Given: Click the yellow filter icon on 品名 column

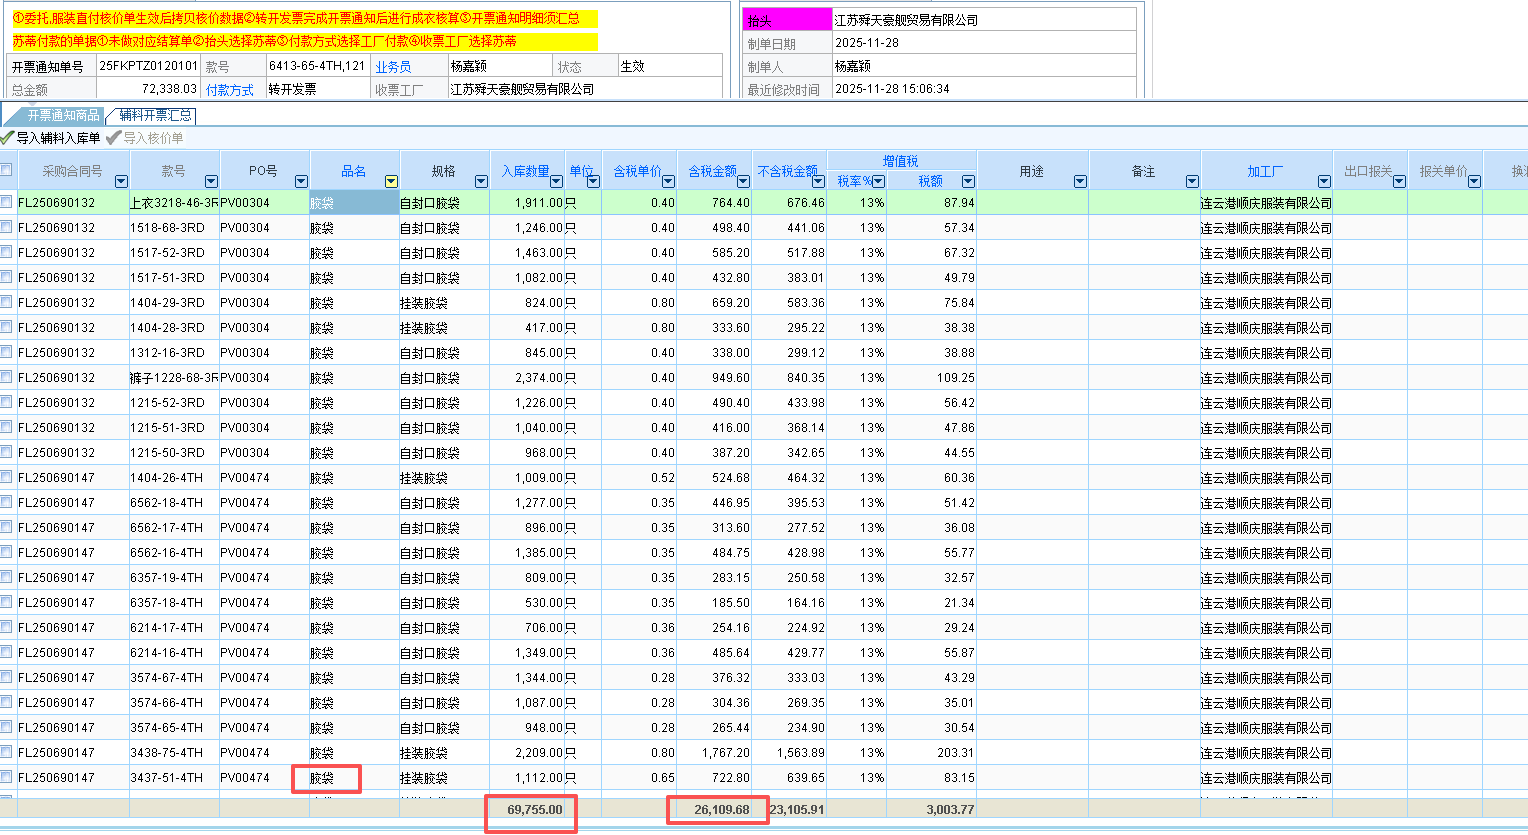Looking at the screenshot, I should (x=391, y=181).
